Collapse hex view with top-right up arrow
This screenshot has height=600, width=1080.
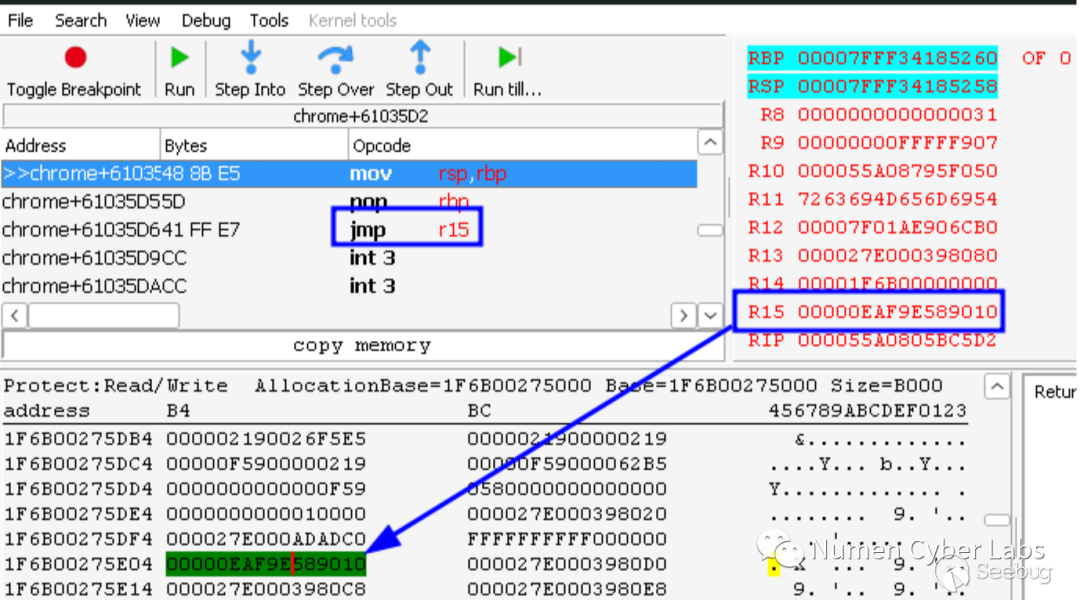click(997, 387)
